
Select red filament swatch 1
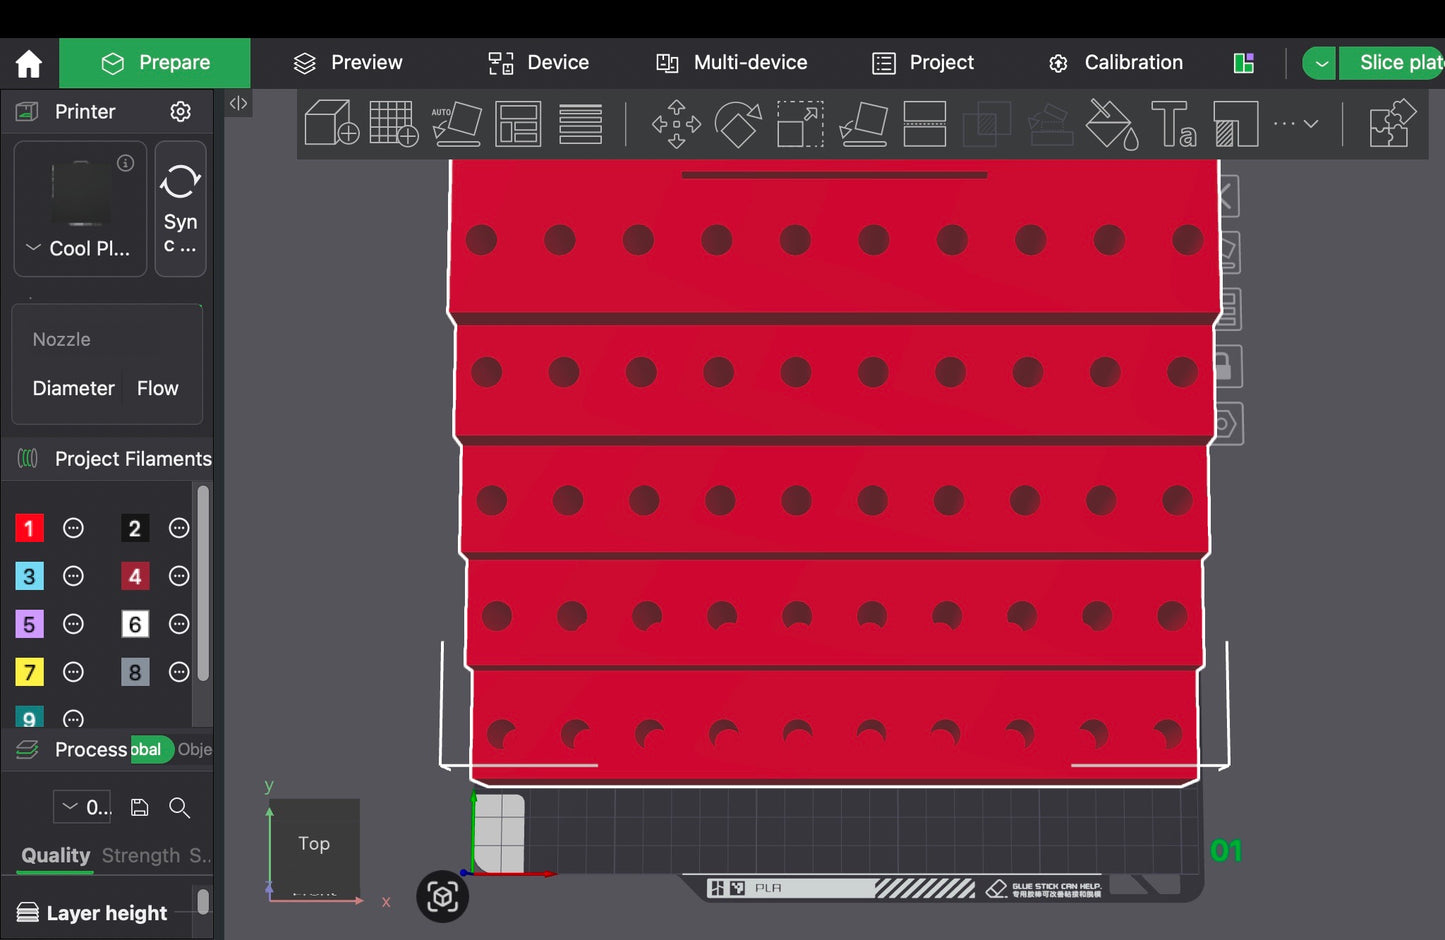tap(29, 528)
